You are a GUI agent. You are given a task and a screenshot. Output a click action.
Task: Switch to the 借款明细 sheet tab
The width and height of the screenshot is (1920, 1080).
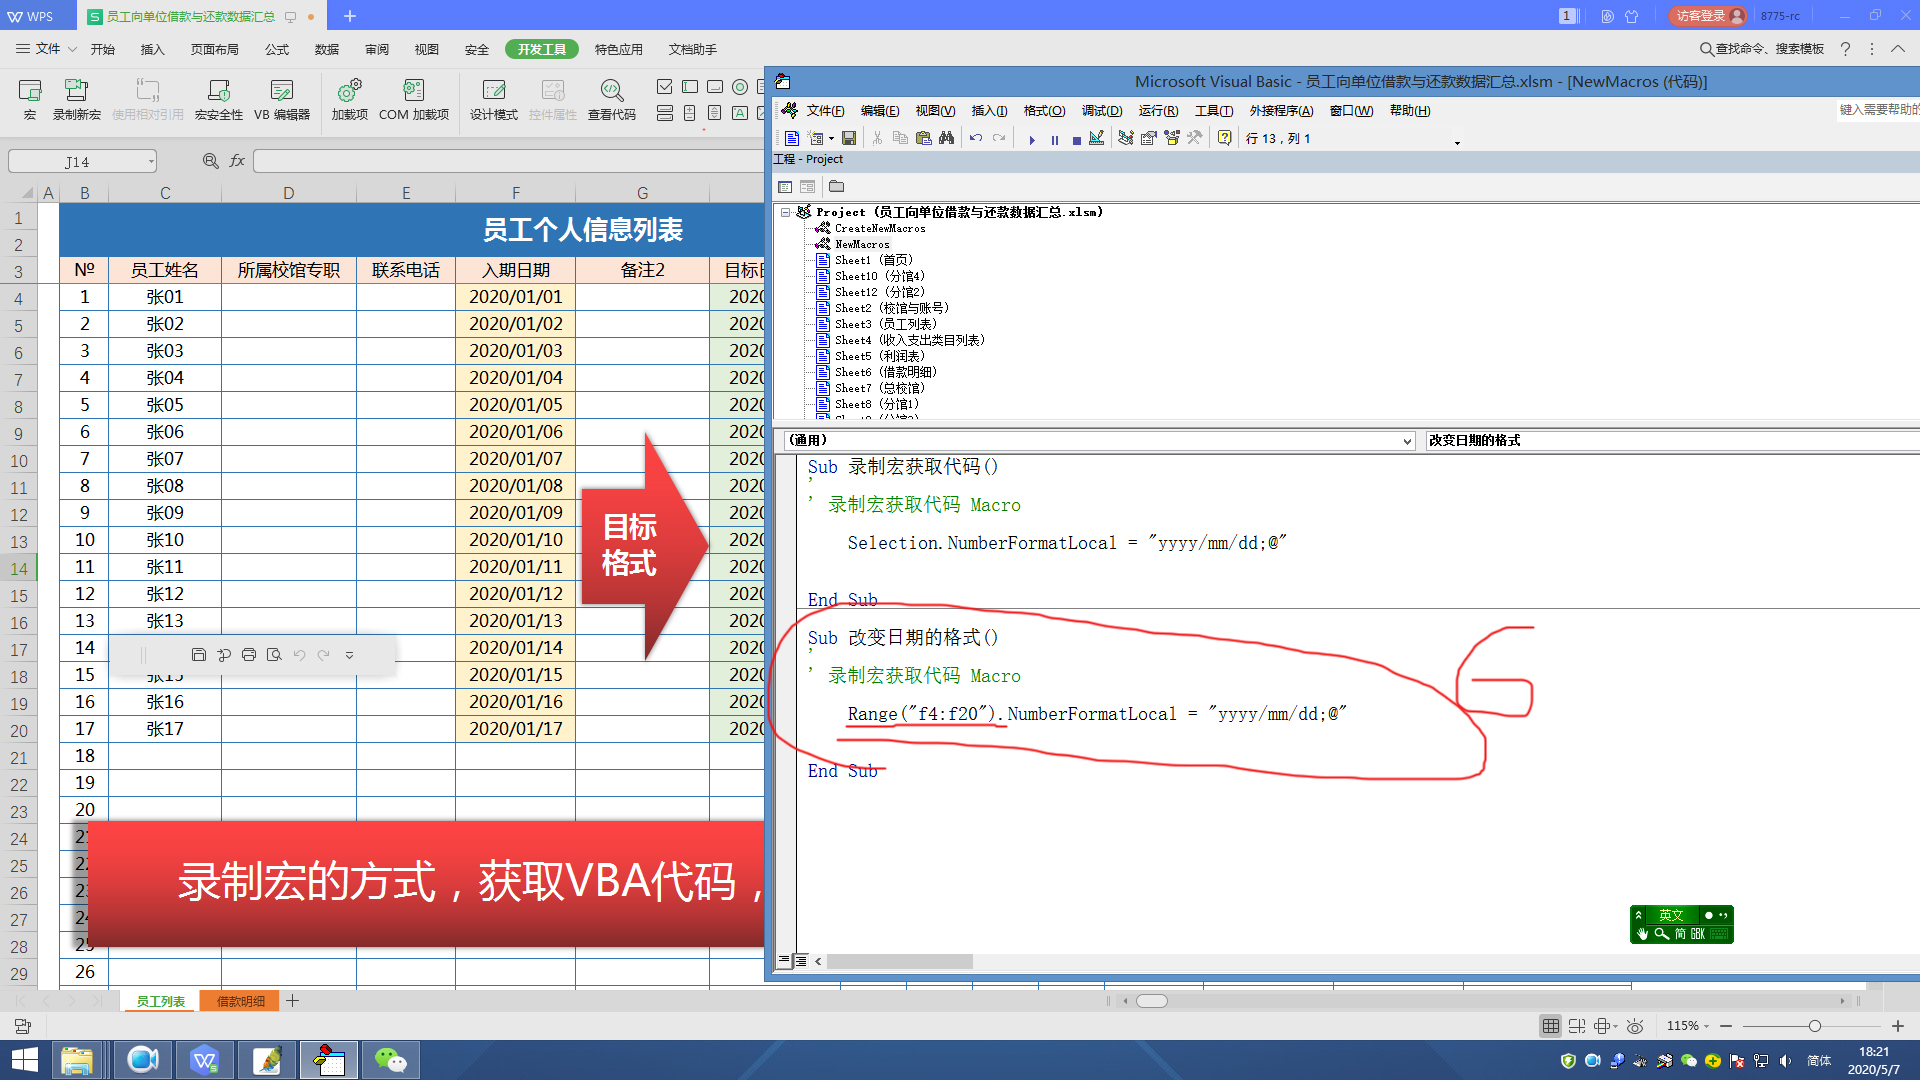pyautogui.click(x=241, y=1001)
